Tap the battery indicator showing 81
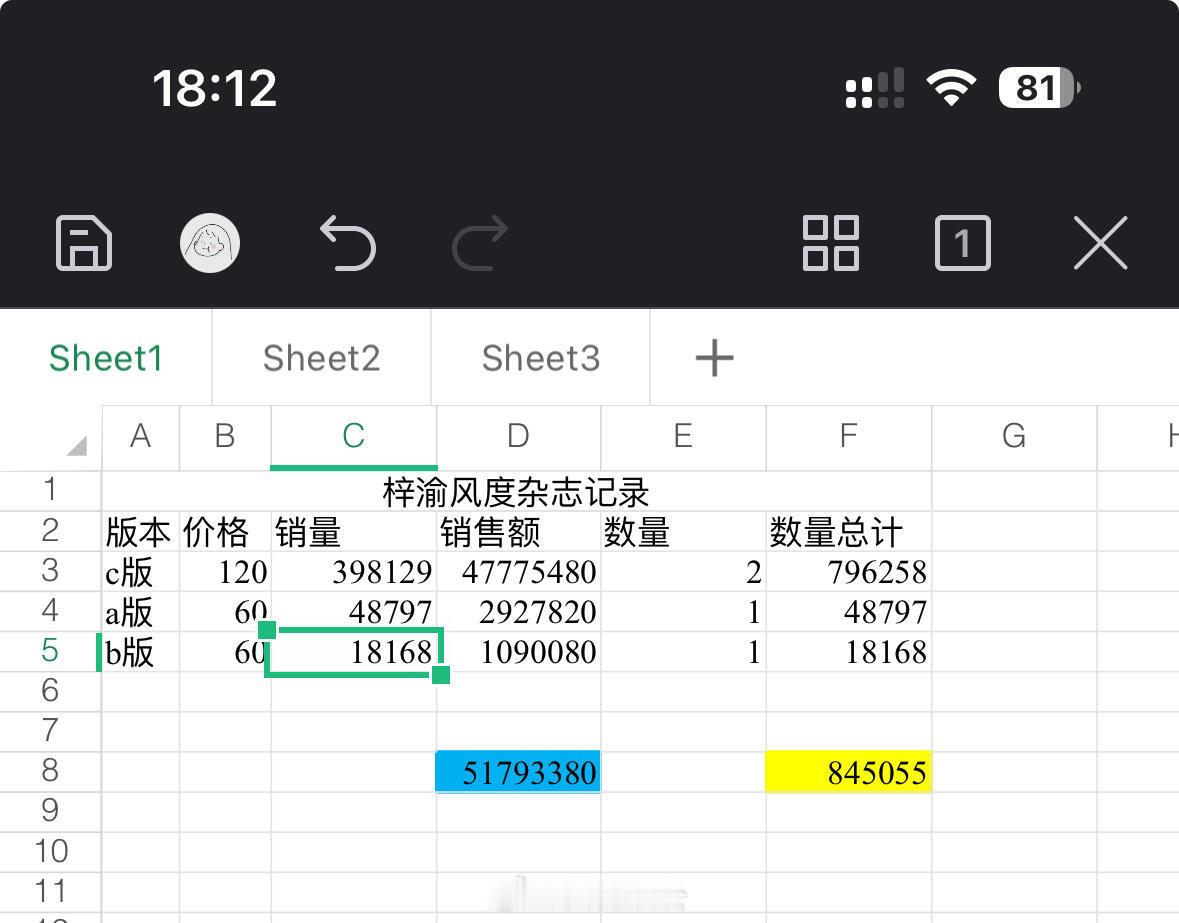This screenshot has width=1179, height=923. pyautogui.click(x=1039, y=88)
